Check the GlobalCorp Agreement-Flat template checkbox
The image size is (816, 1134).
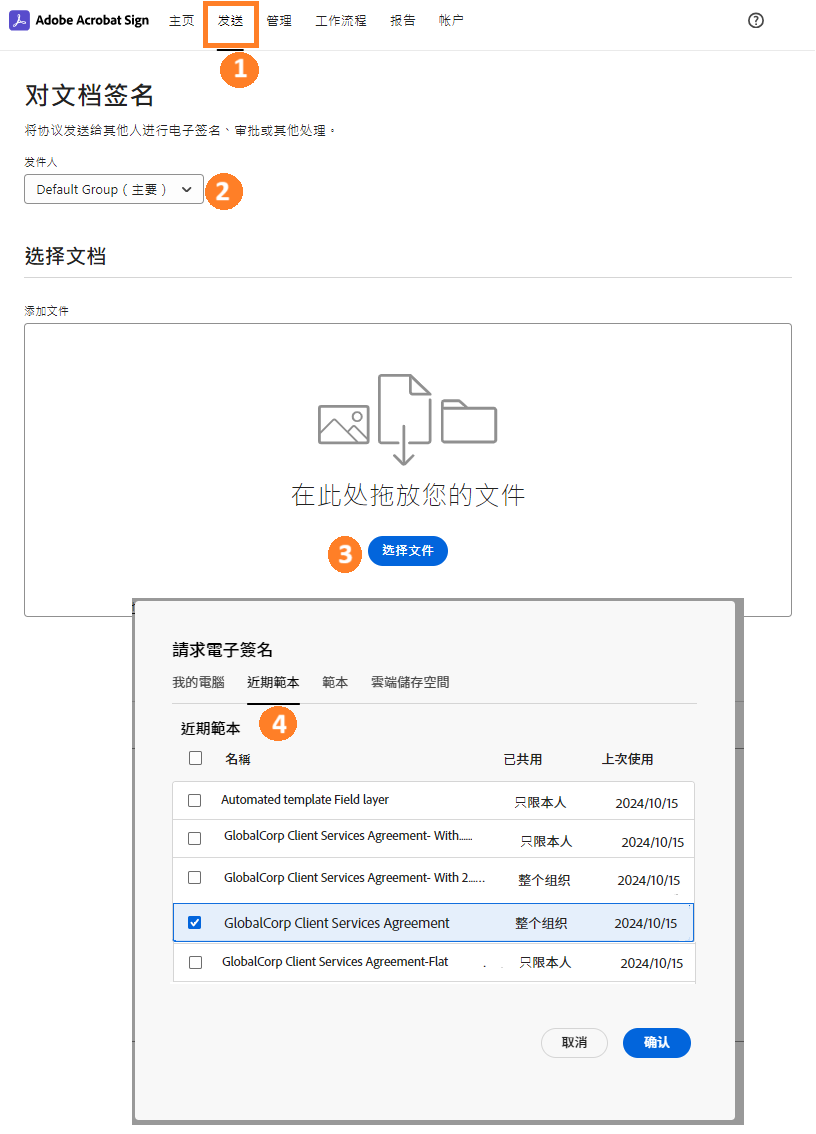pyautogui.click(x=194, y=962)
